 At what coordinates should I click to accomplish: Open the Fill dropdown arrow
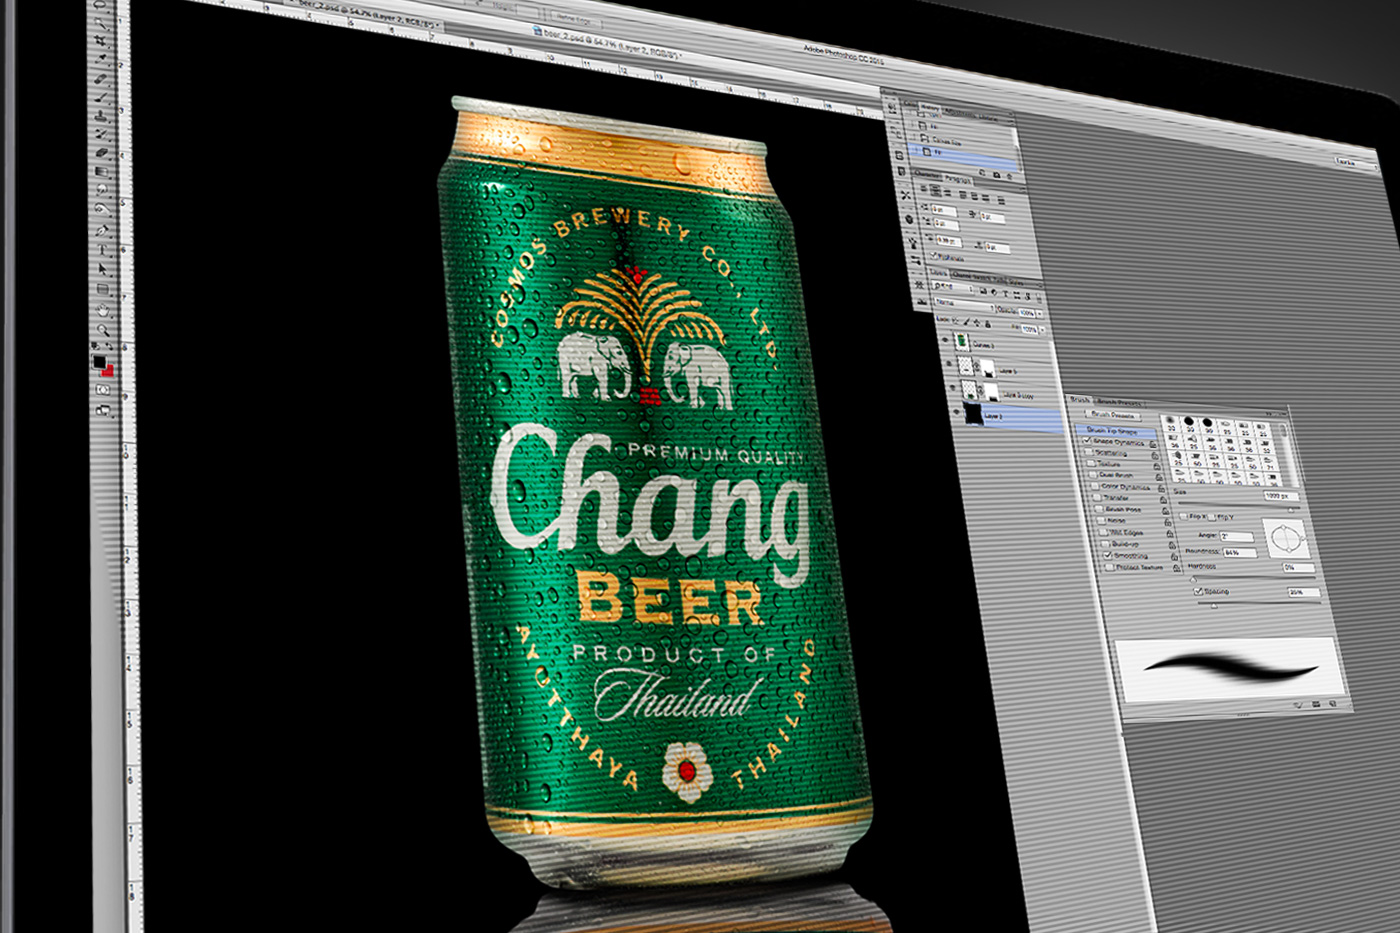coord(1042,330)
